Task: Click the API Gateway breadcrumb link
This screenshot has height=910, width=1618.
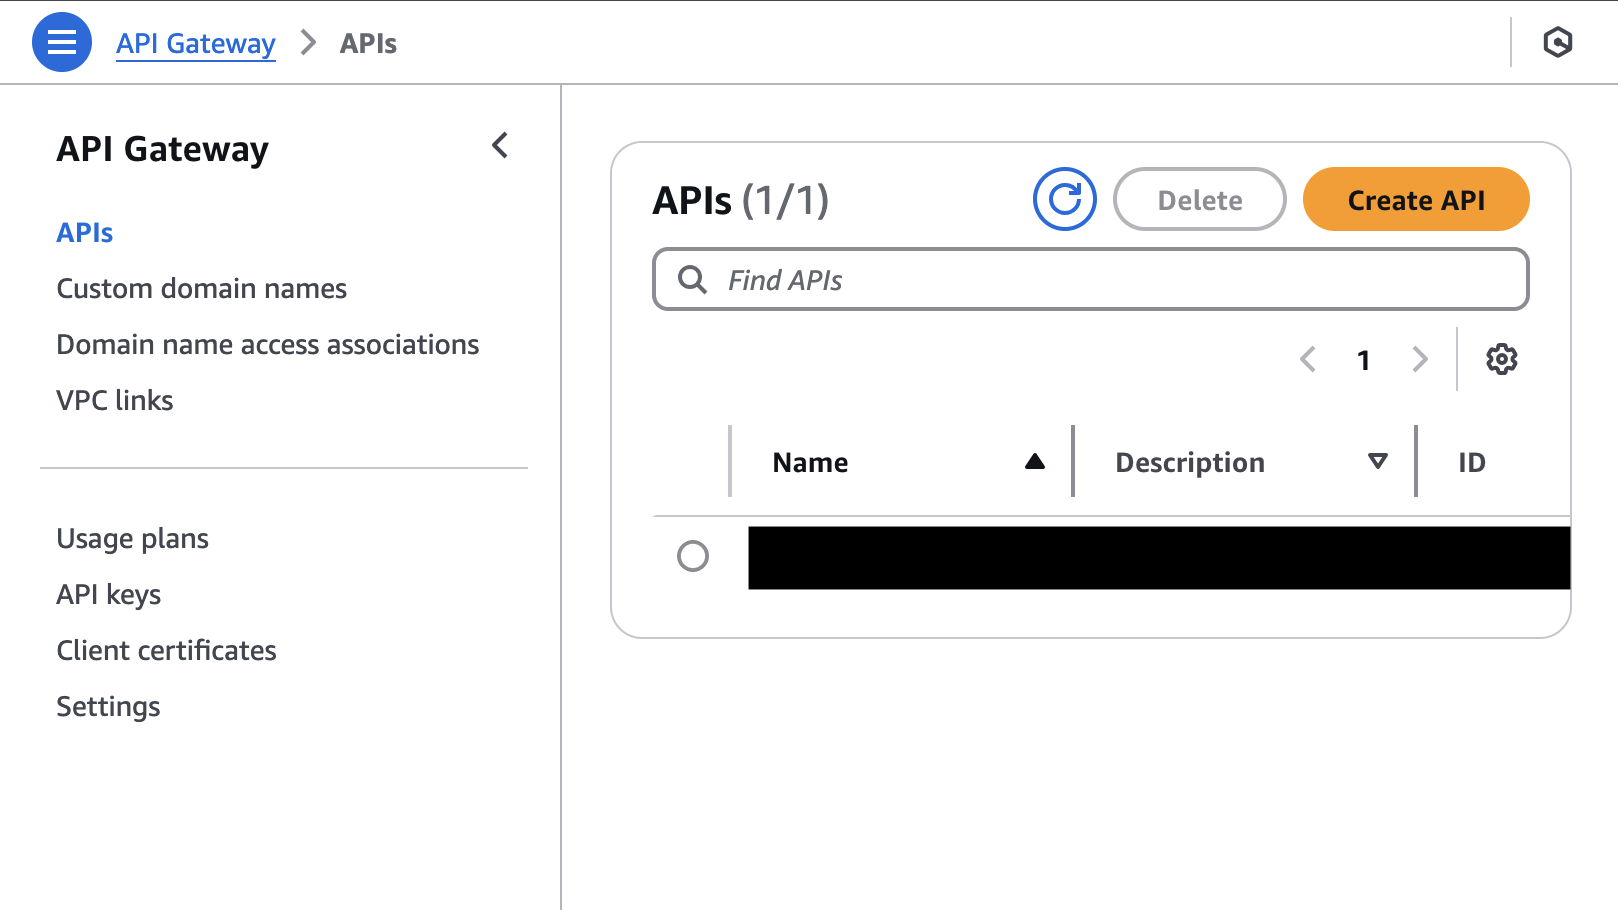Action: click(195, 43)
